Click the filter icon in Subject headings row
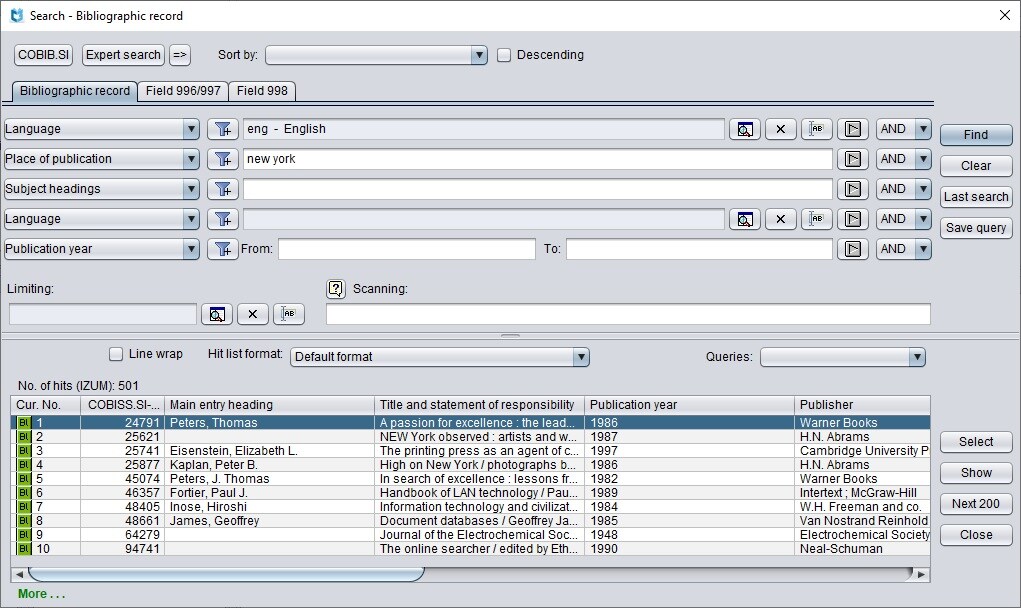1021x608 pixels. [222, 189]
